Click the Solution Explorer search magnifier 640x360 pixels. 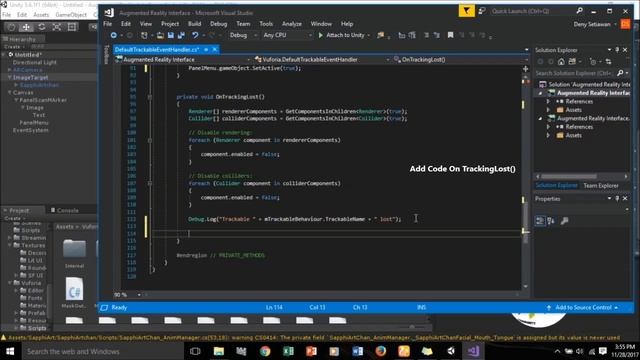coord(620,73)
